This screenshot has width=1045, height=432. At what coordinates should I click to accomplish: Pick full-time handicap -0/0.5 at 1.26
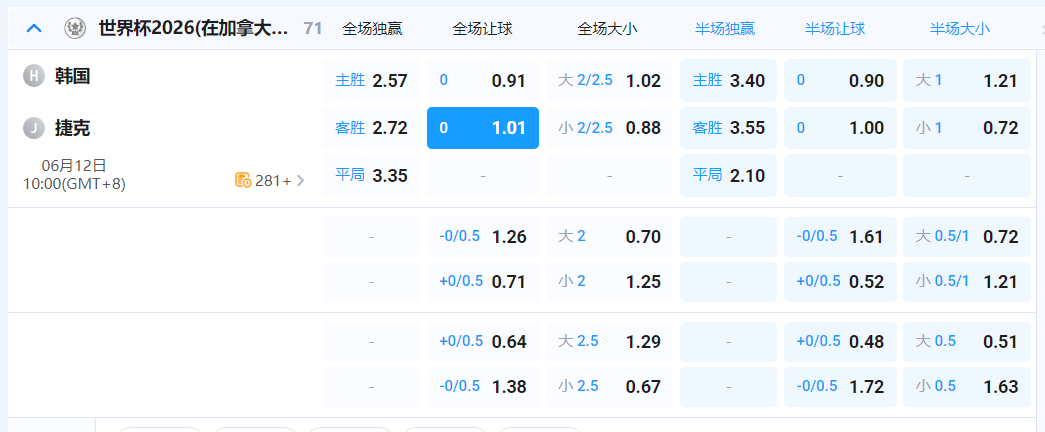pos(483,237)
